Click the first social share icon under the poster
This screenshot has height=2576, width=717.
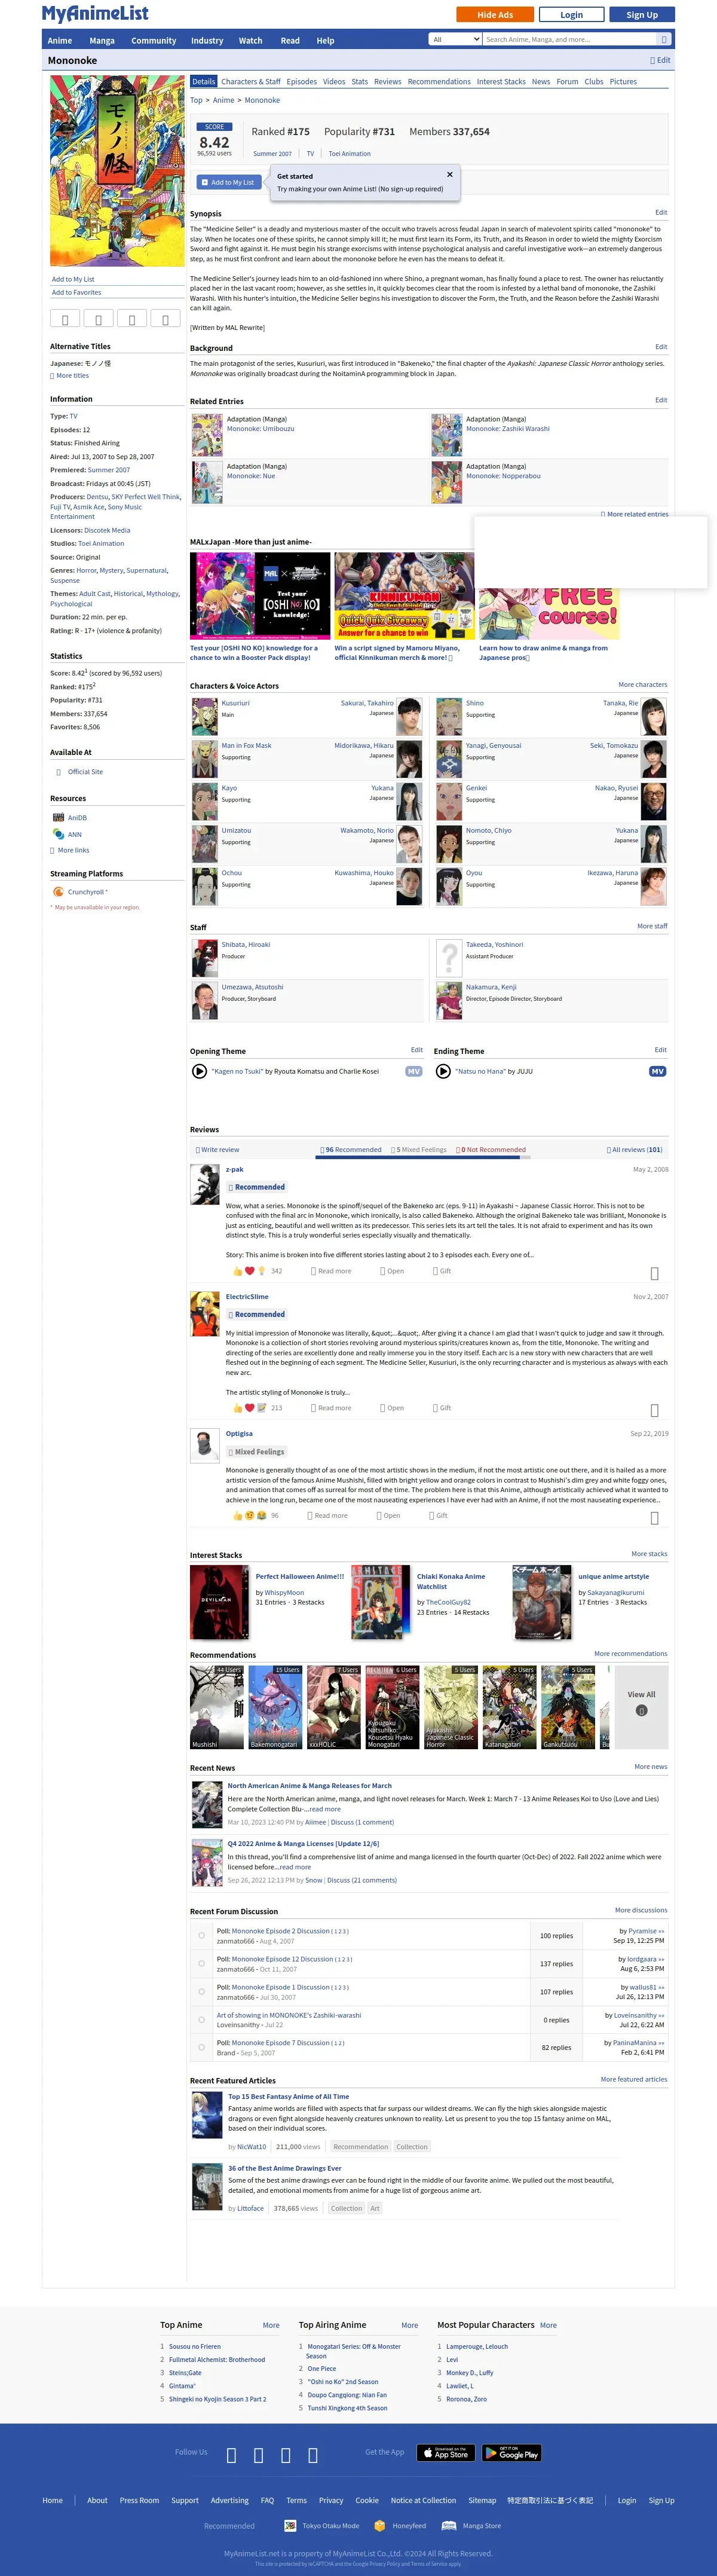(x=65, y=319)
